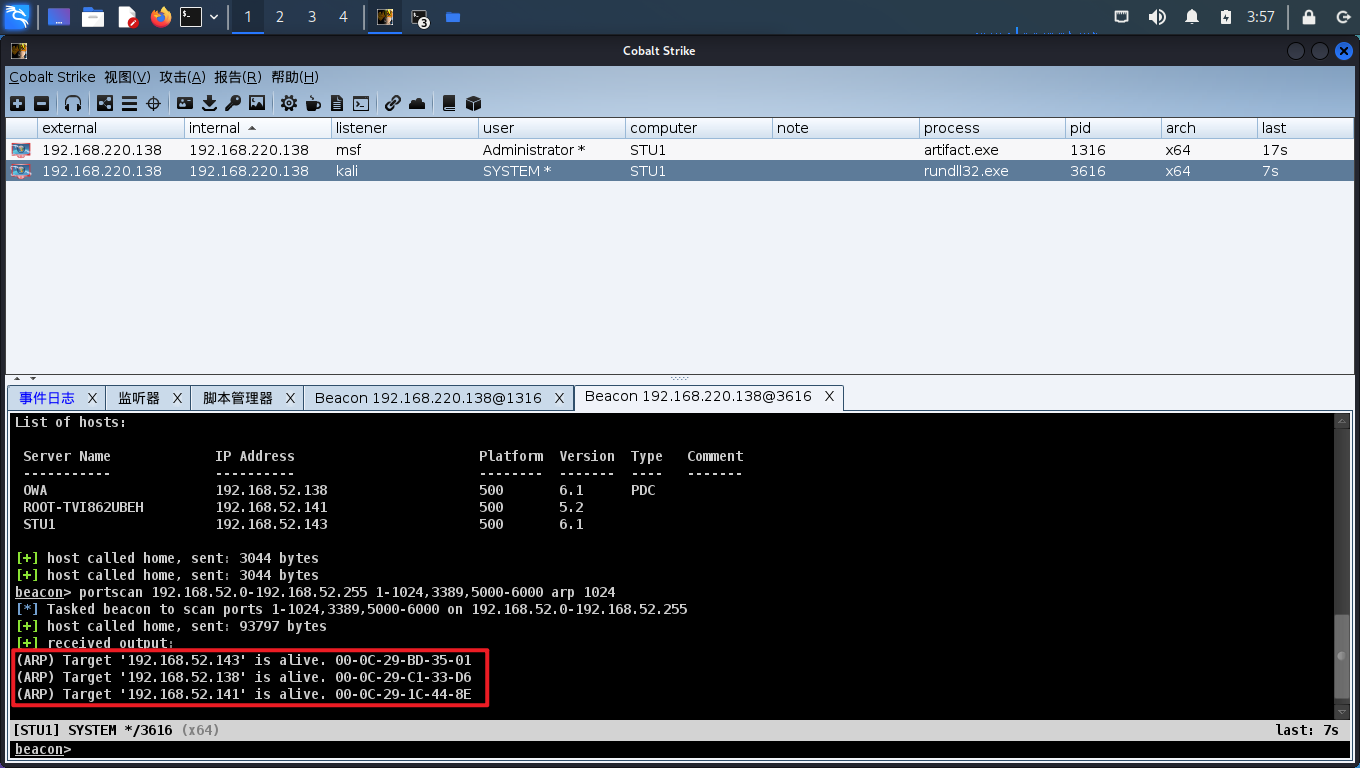The image size is (1360, 768).
Task: Switch to Pivot Graph view icon
Action: pyautogui.click(x=105, y=103)
